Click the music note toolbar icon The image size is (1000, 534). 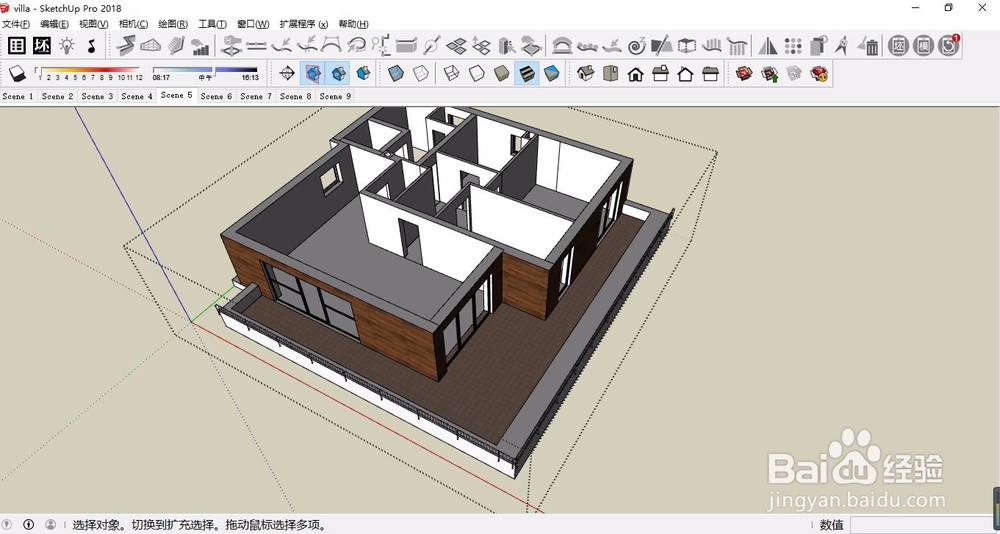point(92,45)
